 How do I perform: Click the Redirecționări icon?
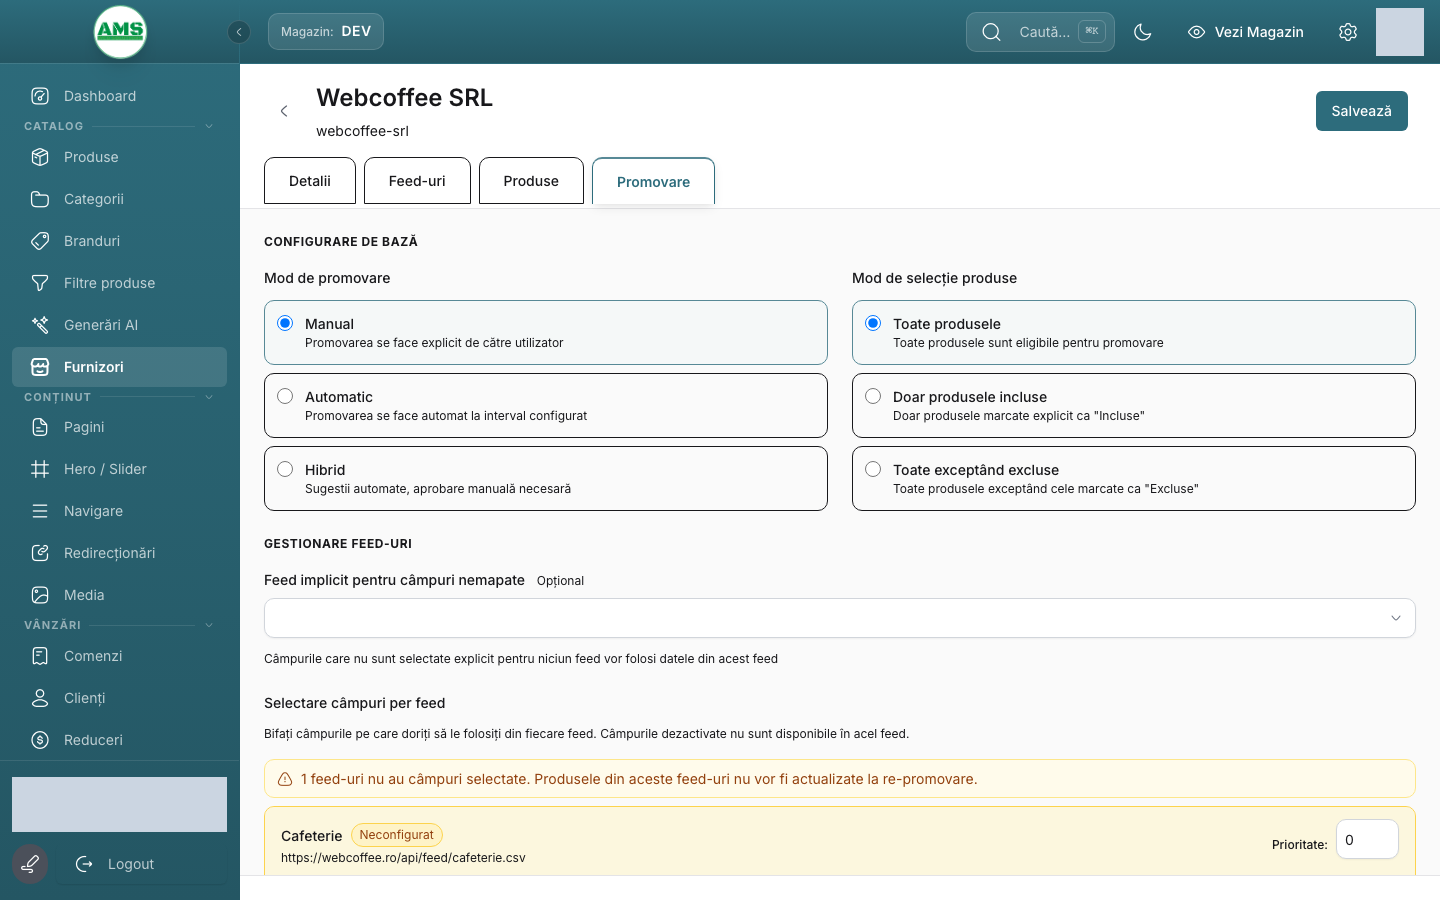[x=40, y=553]
